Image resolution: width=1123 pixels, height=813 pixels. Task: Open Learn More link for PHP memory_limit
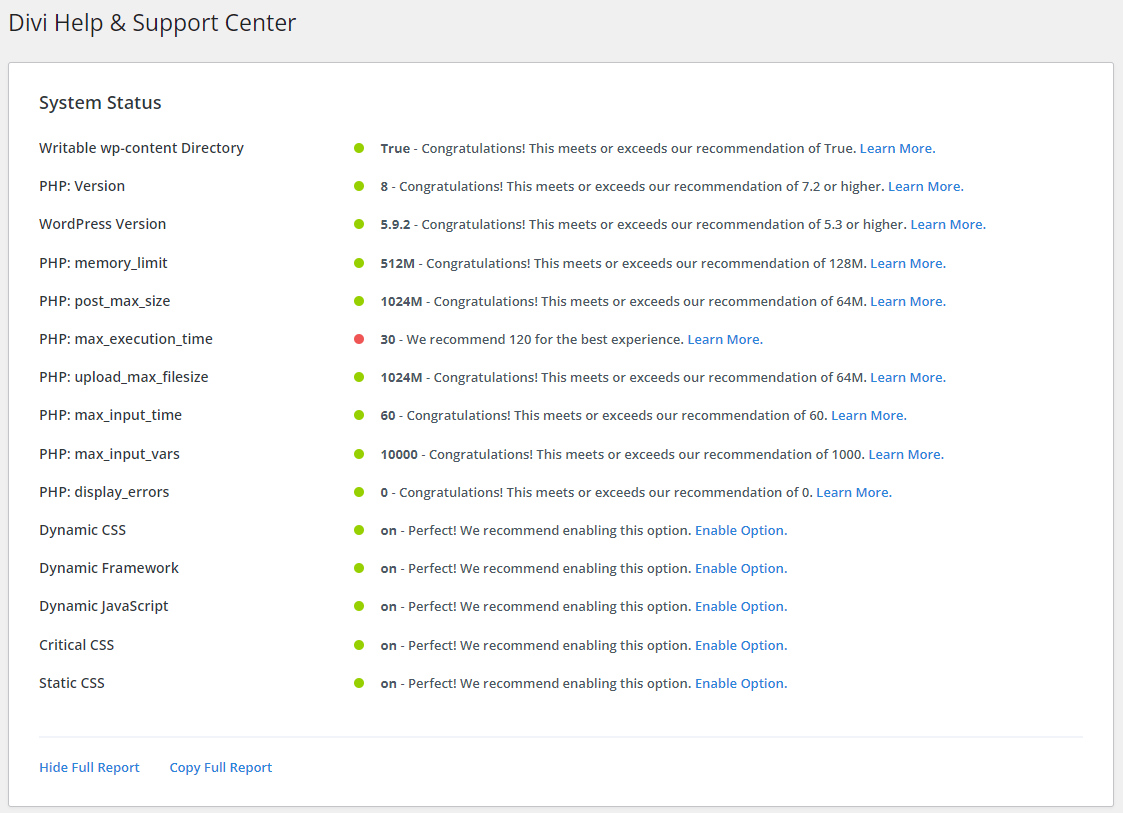point(908,264)
